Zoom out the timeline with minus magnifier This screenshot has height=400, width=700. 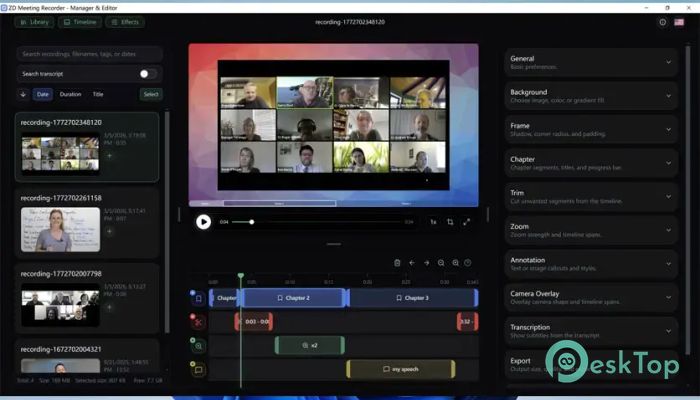(441, 263)
